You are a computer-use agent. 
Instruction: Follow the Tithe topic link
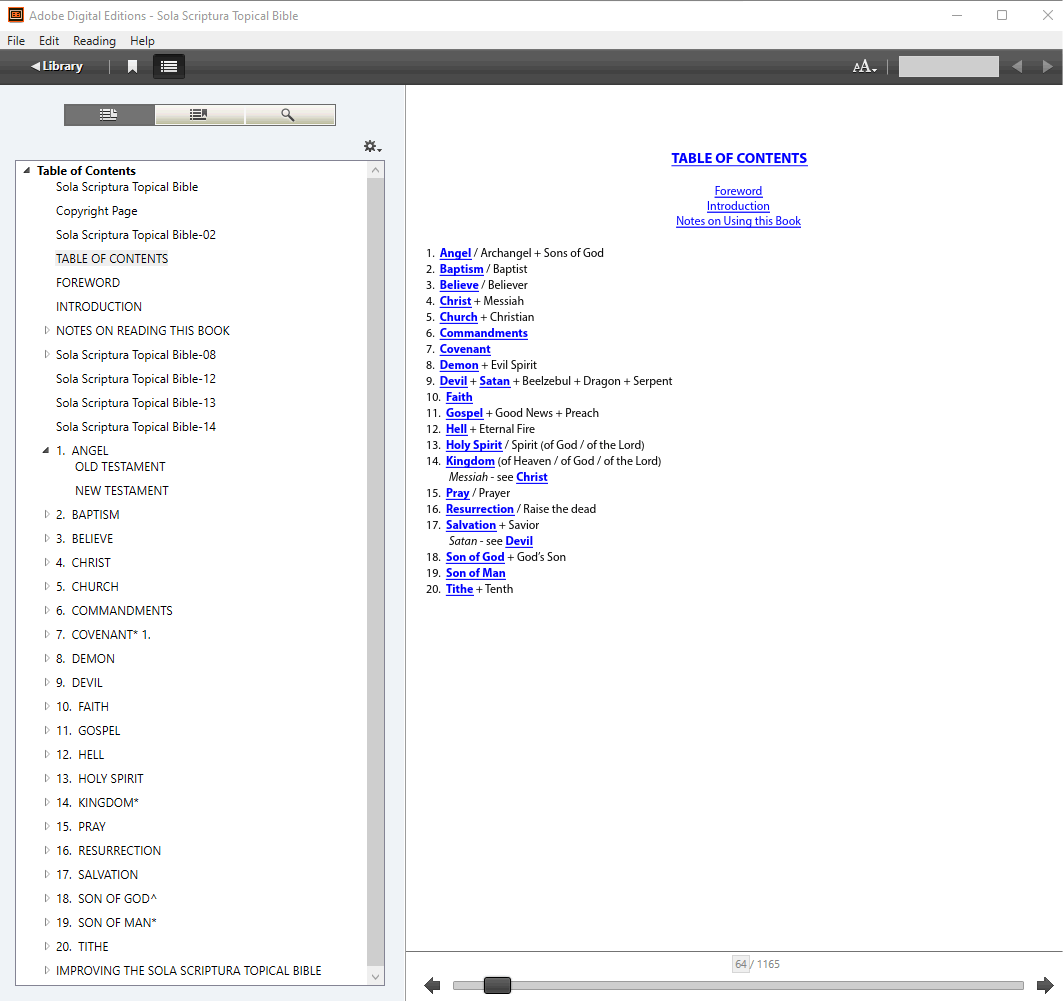coord(459,589)
